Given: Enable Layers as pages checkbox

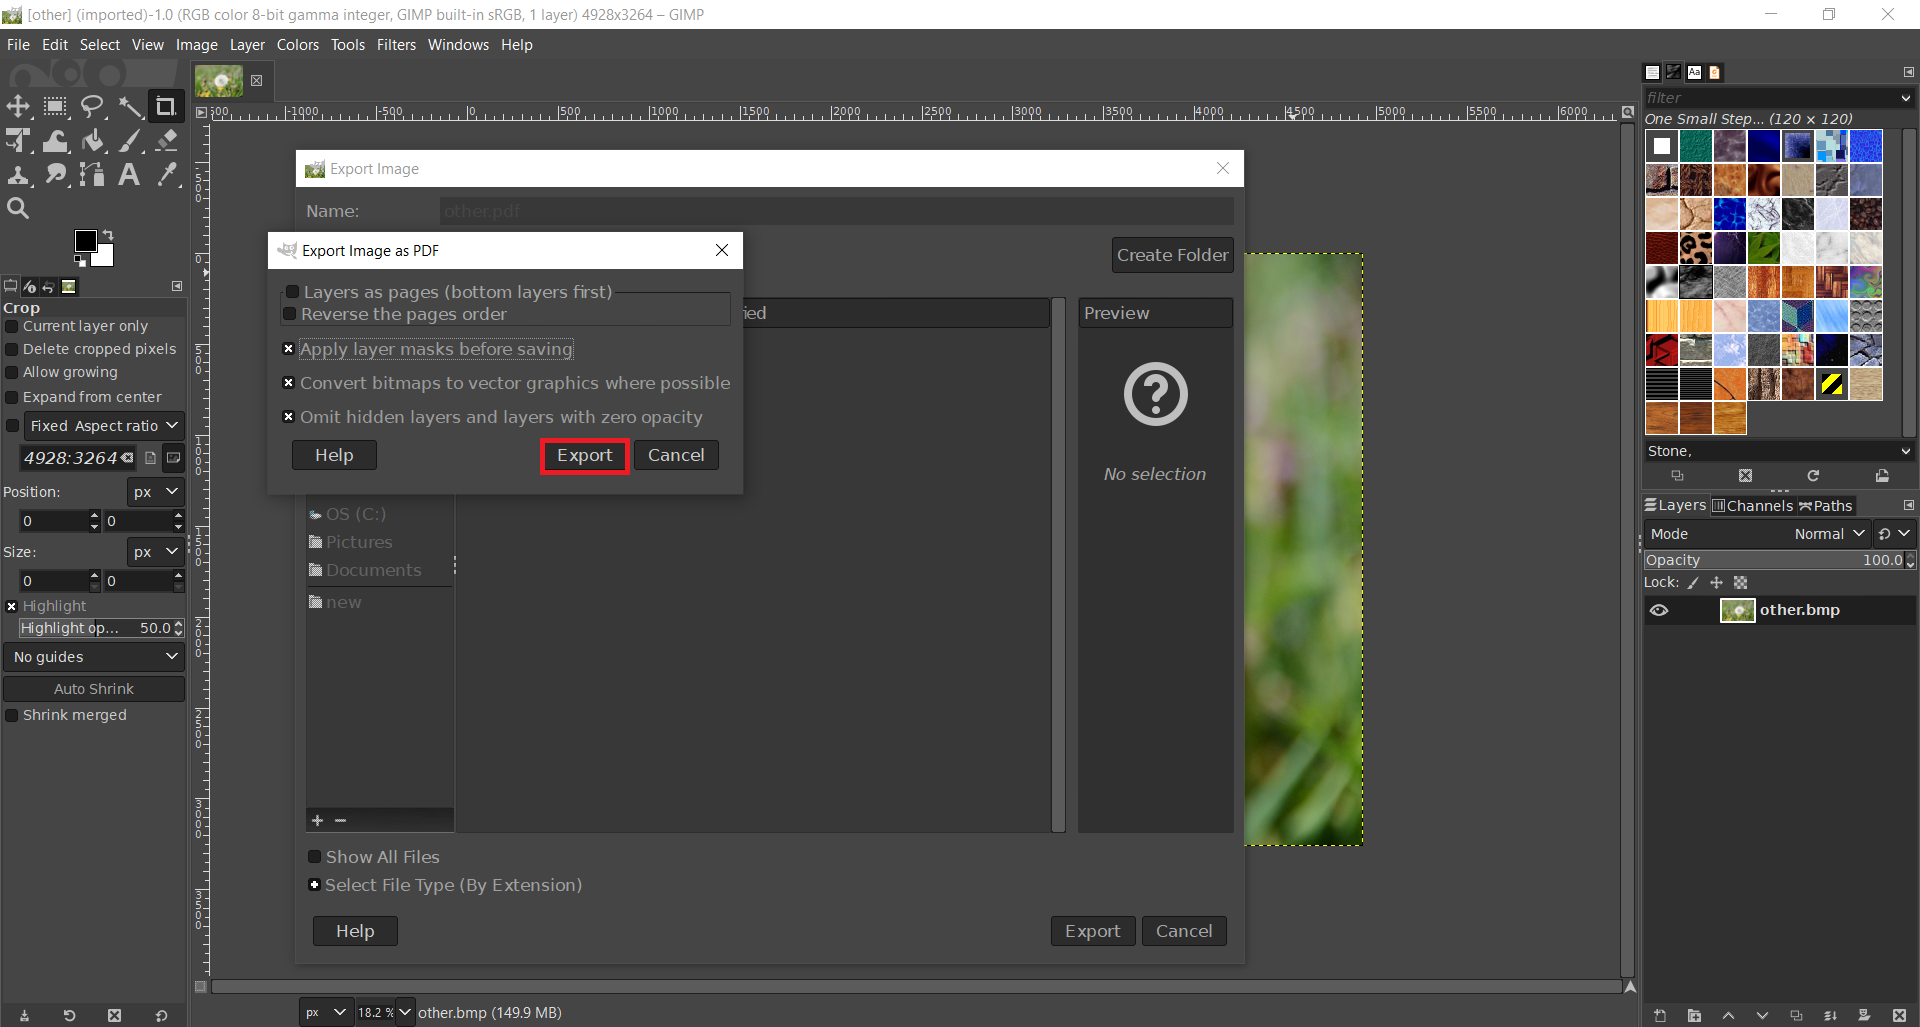Looking at the screenshot, I should coord(293,292).
